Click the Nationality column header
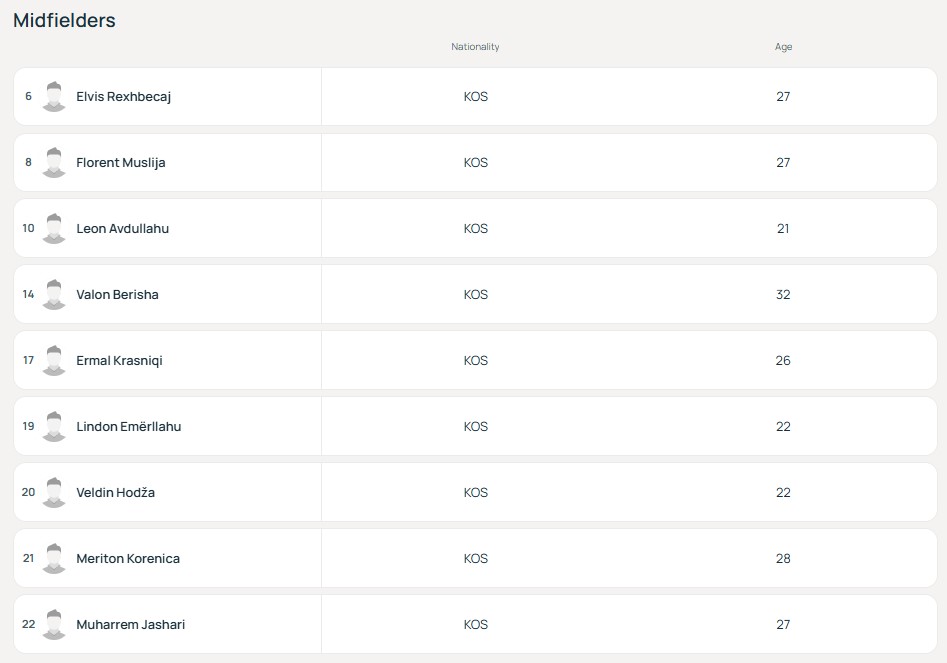 click(475, 47)
